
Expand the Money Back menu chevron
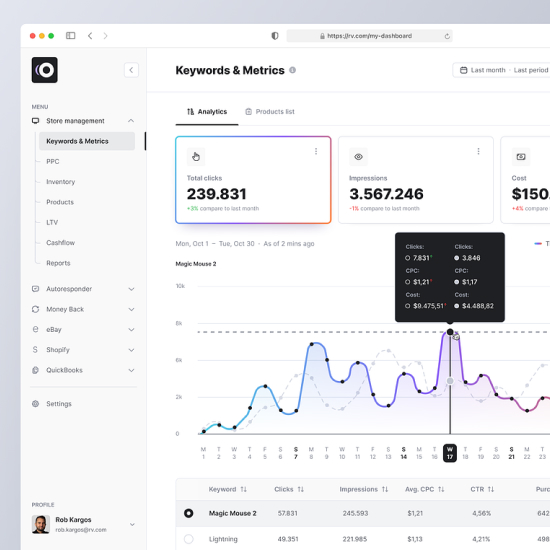[x=131, y=309]
